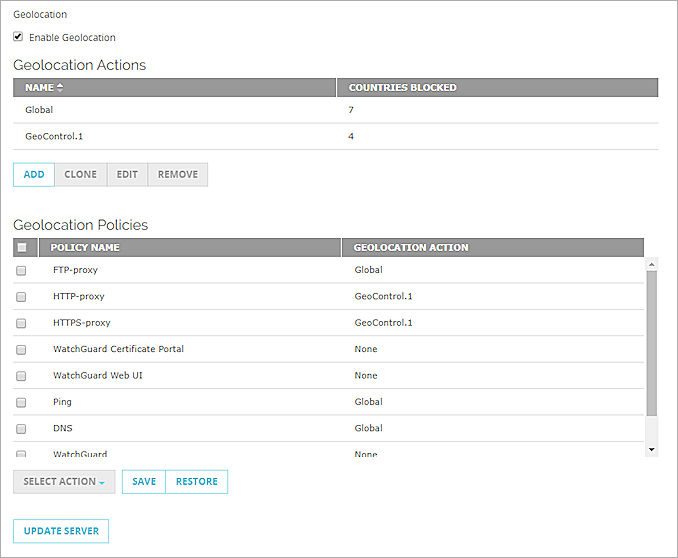Click the COUNTRIES BLOCKED column header

[x=402, y=88]
